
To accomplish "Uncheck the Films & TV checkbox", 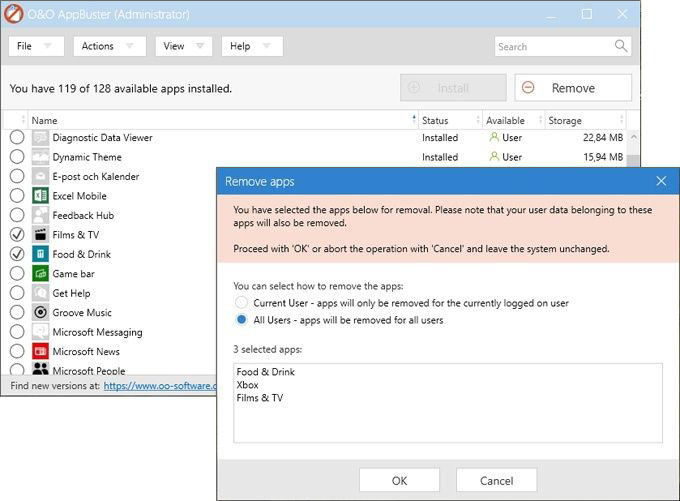I will pos(17,235).
